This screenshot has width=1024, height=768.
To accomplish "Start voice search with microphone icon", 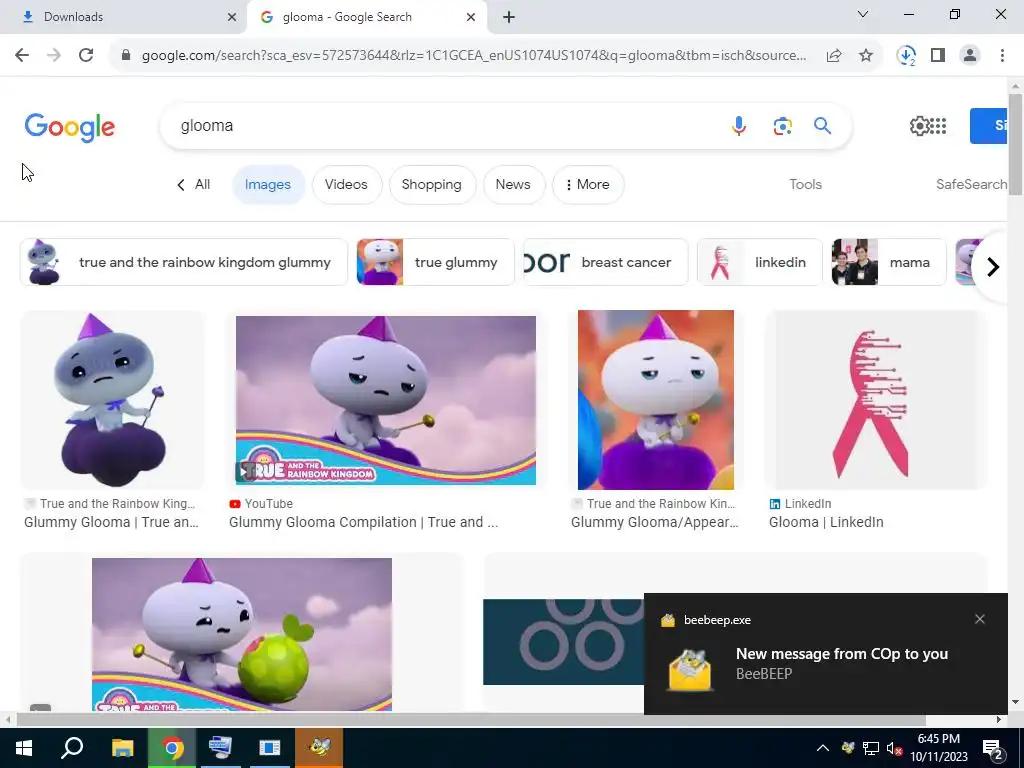I will 739,125.
